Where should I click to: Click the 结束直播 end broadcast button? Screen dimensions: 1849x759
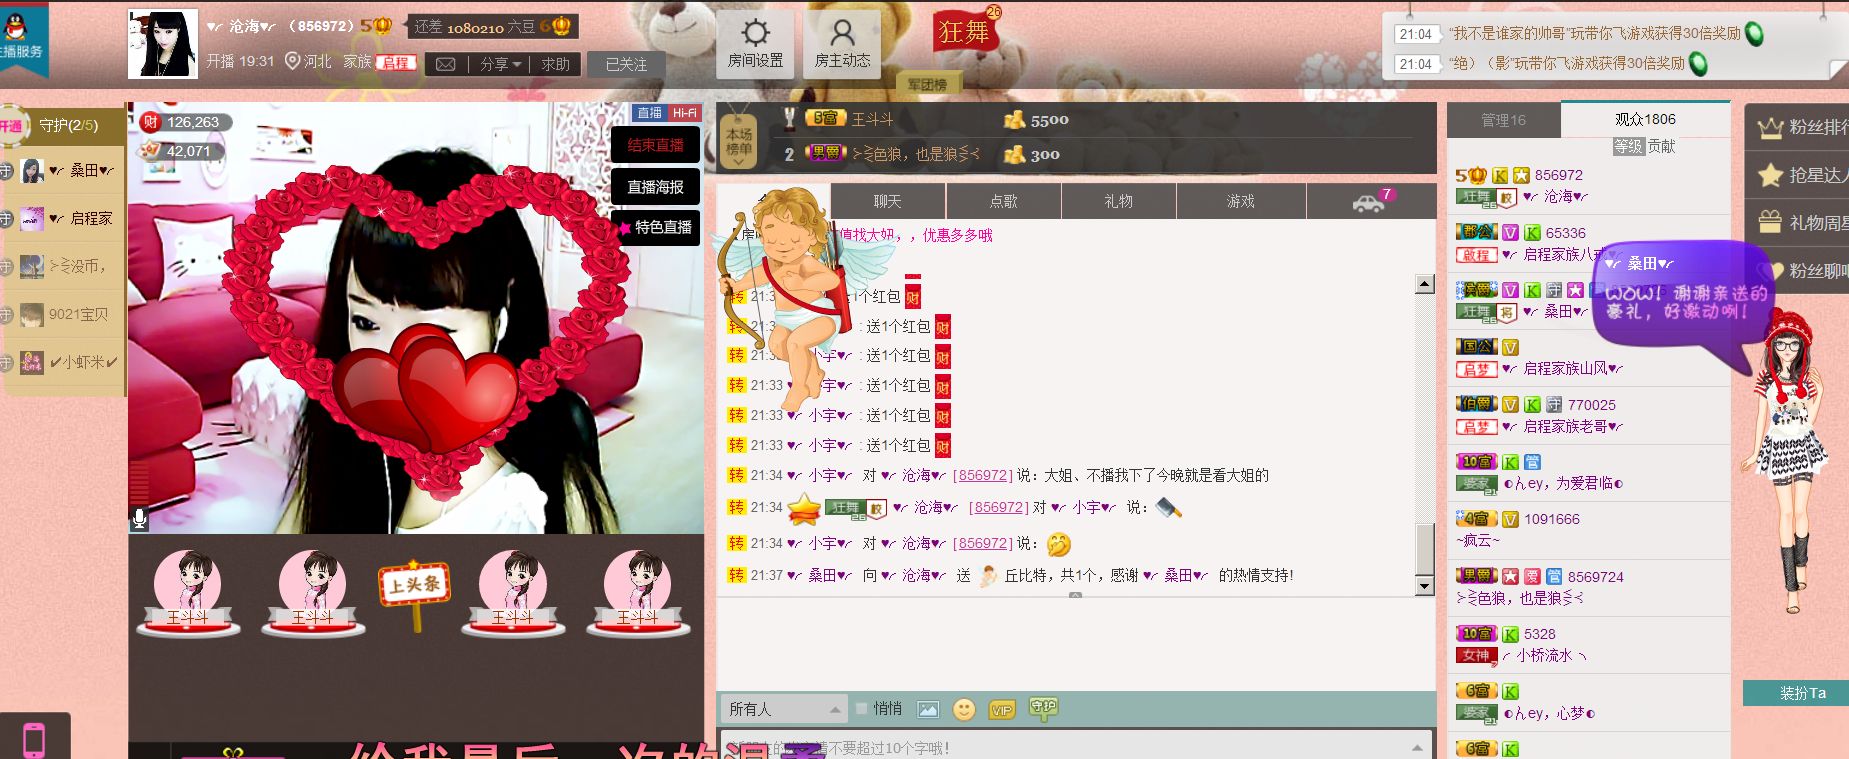pyautogui.click(x=655, y=145)
